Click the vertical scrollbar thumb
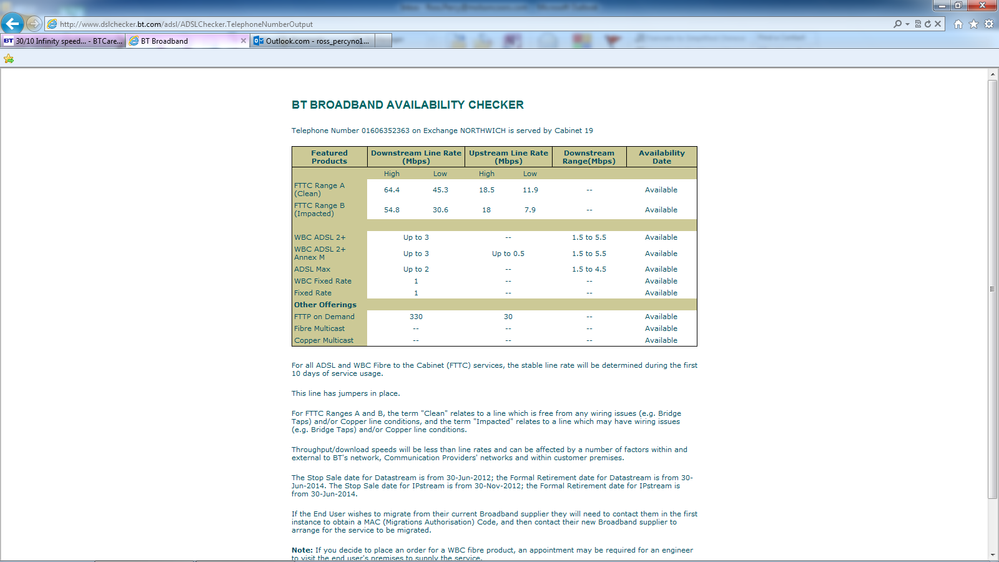999x562 pixels. [993, 289]
